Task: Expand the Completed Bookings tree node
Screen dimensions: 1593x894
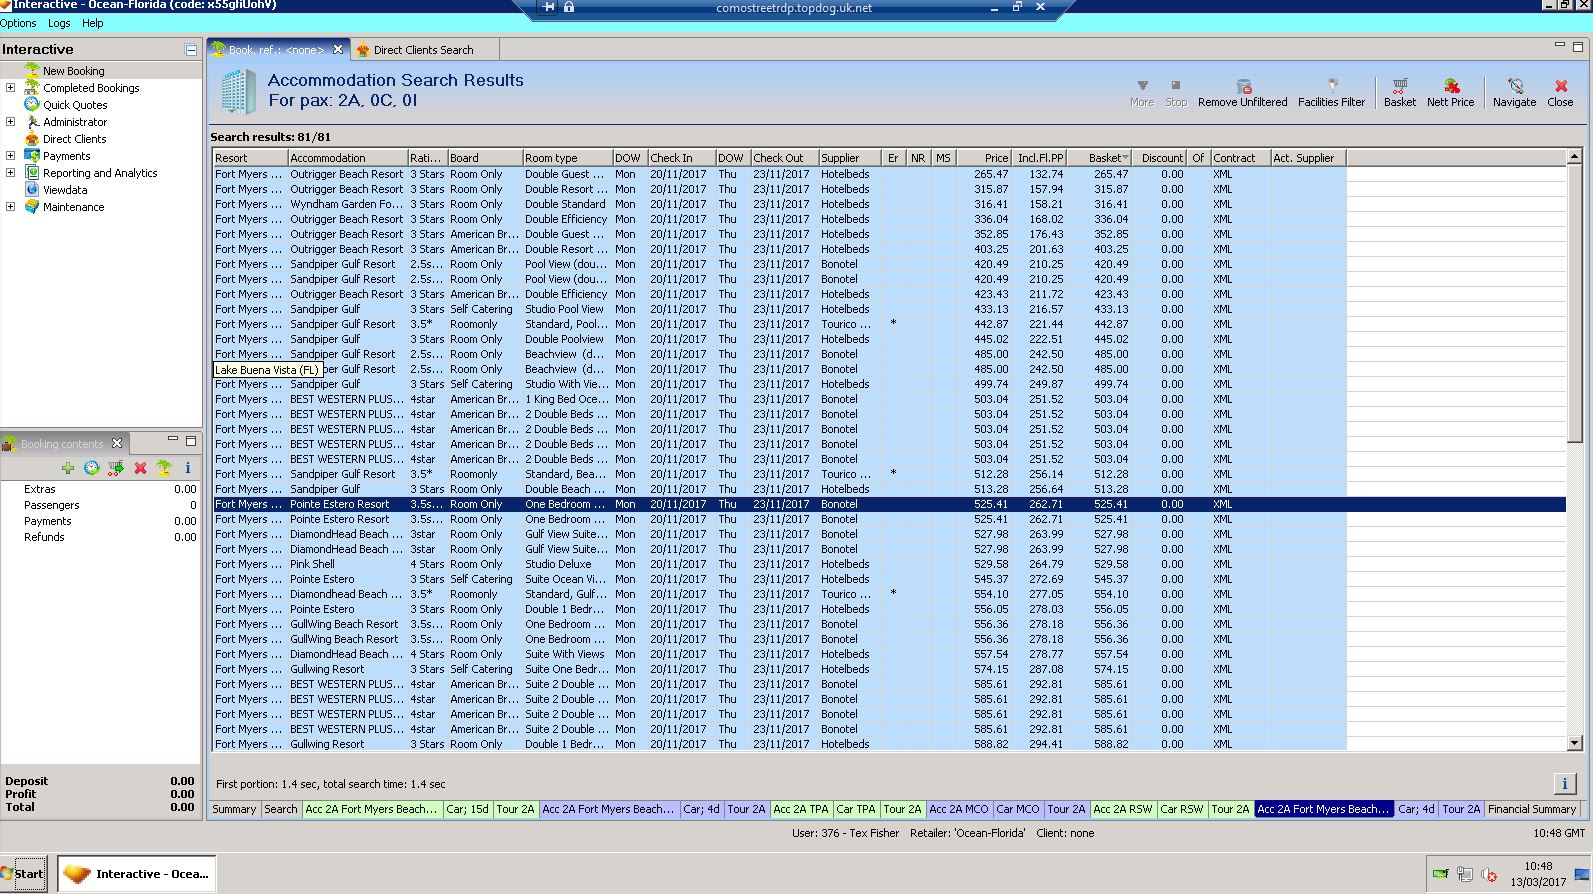Action: (x=11, y=88)
